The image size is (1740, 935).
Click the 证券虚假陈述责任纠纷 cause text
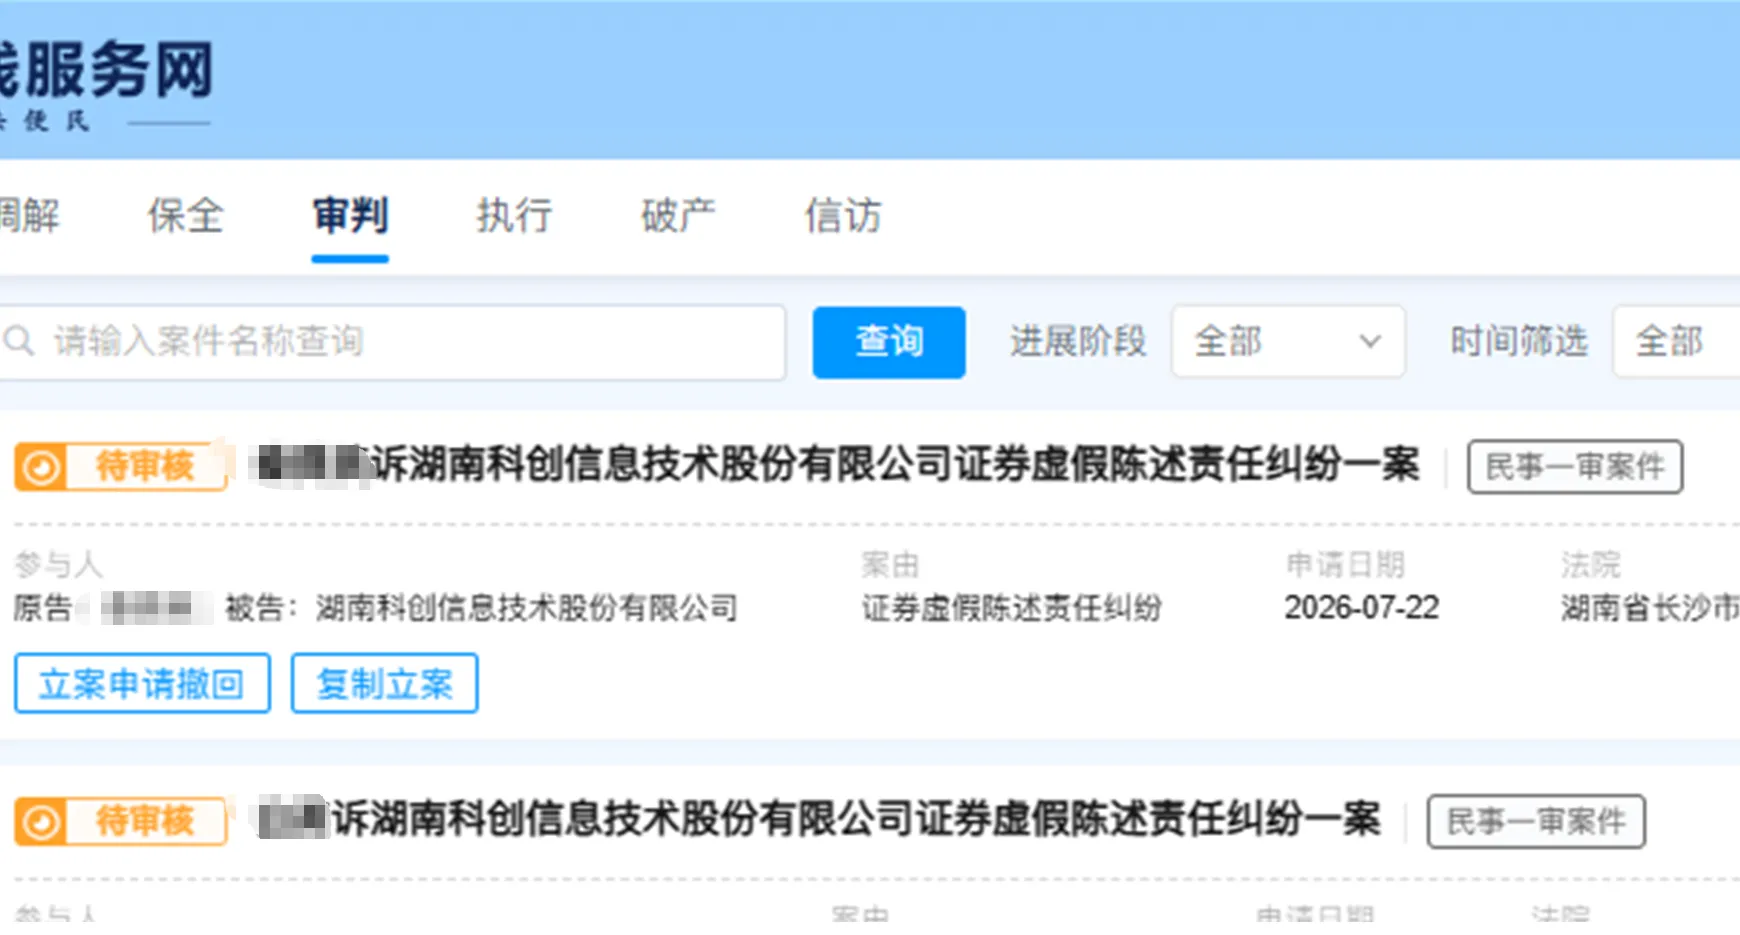click(x=1012, y=608)
